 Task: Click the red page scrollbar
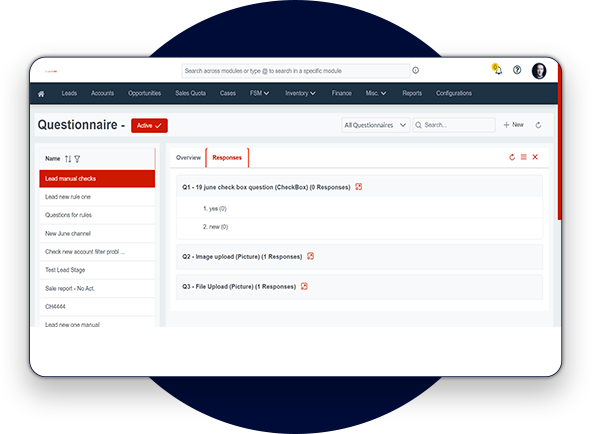pyautogui.click(x=560, y=143)
